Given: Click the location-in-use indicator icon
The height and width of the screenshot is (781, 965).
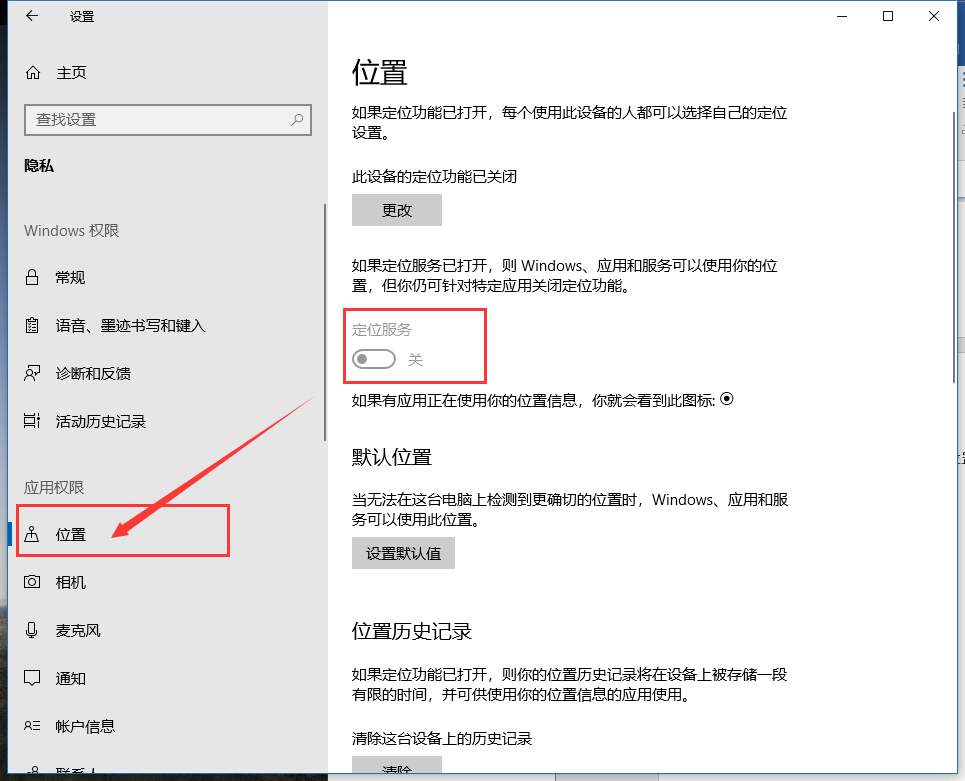Looking at the screenshot, I should [x=727, y=399].
